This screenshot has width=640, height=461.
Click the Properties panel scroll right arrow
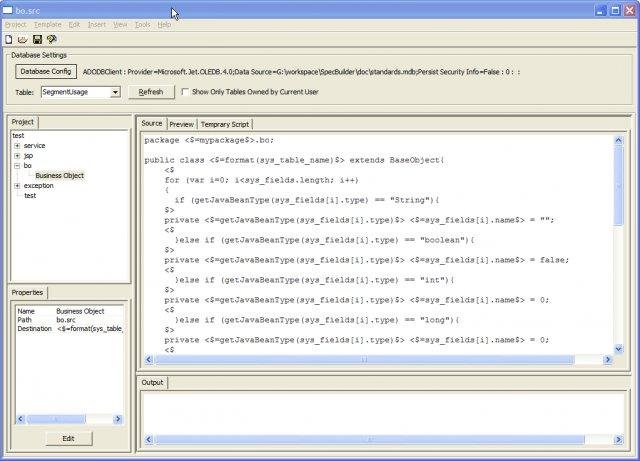pos(118,419)
